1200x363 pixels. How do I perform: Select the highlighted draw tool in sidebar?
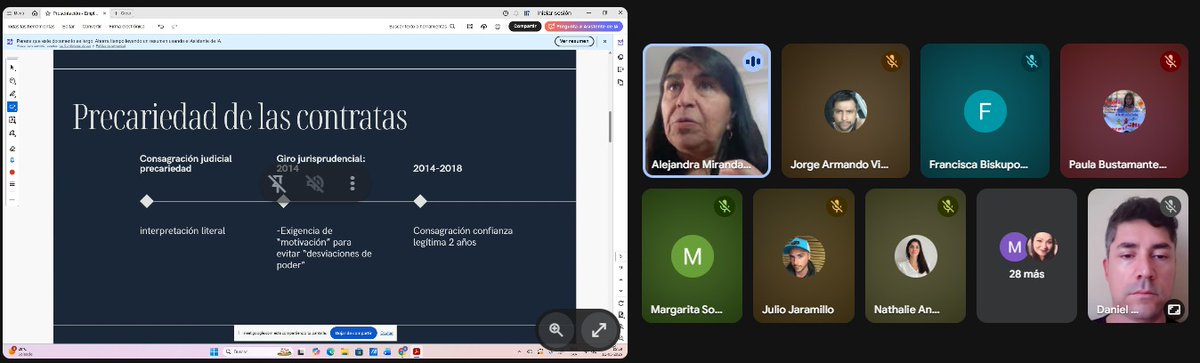pyautogui.click(x=12, y=106)
